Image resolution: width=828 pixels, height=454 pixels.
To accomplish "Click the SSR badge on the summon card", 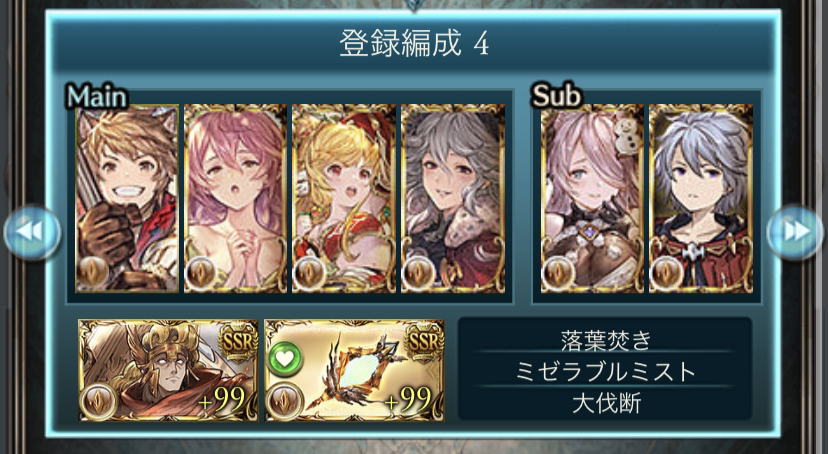I will [238, 342].
